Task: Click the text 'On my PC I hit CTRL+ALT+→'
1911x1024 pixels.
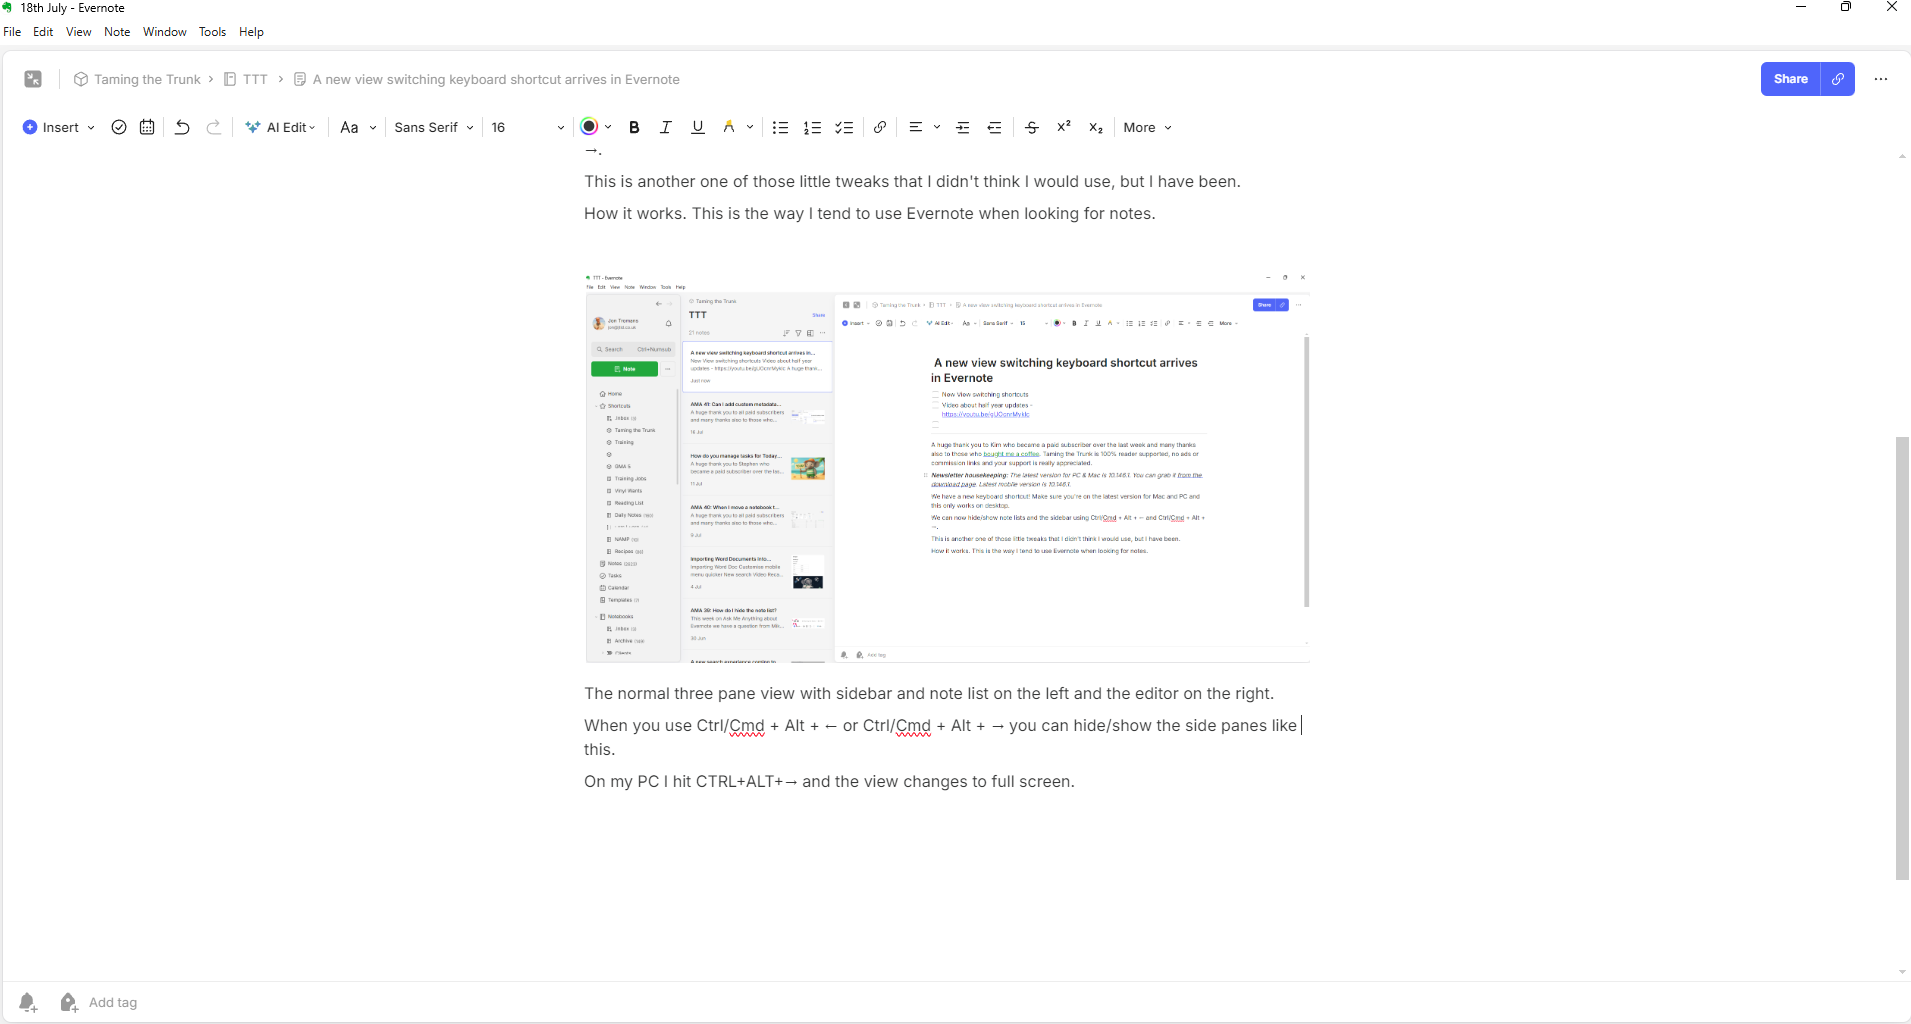Action: coord(691,781)
